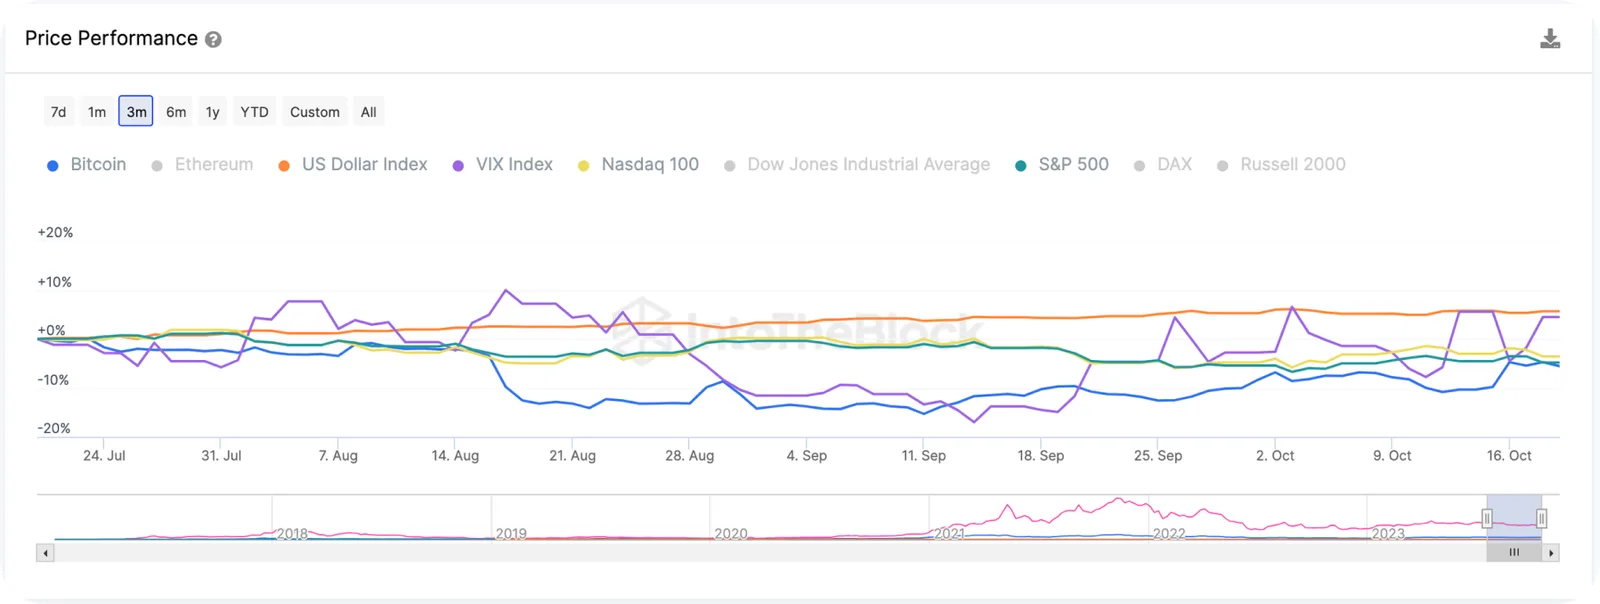Download the Price Performance chart data
Image resolution: width=1600 pixels, height=604 pixels.
[x=1550, y=39]
